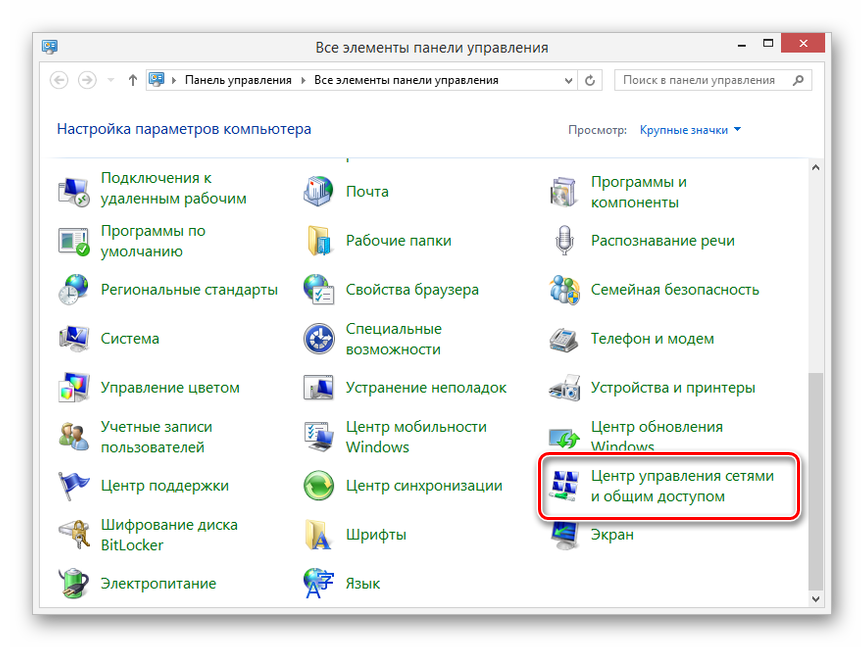Click the Распознавание речи microphone icon
The height and width of the screenshot is (647, 864).
point(564,241)
